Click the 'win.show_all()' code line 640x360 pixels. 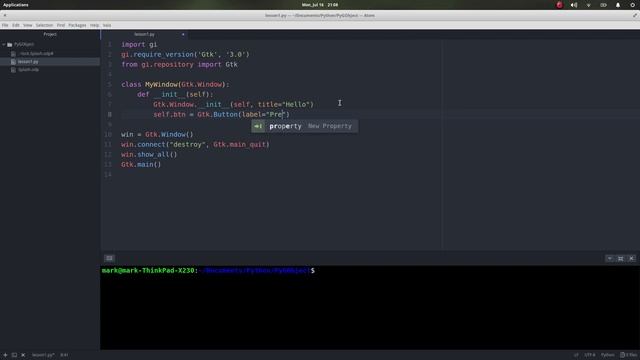click(x=149, y=154)
